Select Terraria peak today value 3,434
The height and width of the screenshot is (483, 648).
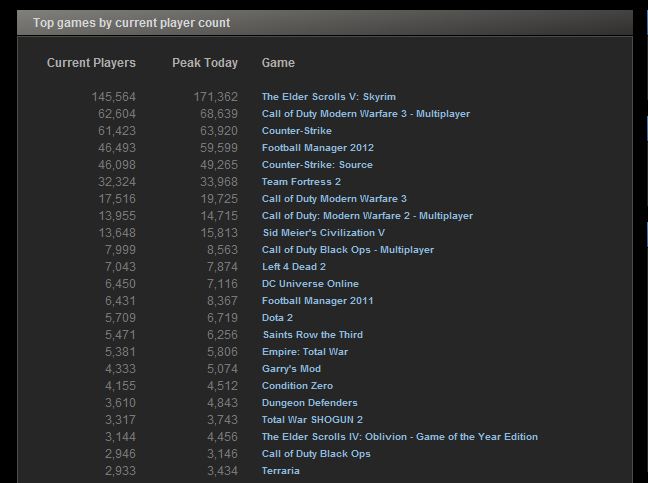click(x=222, y=471)
